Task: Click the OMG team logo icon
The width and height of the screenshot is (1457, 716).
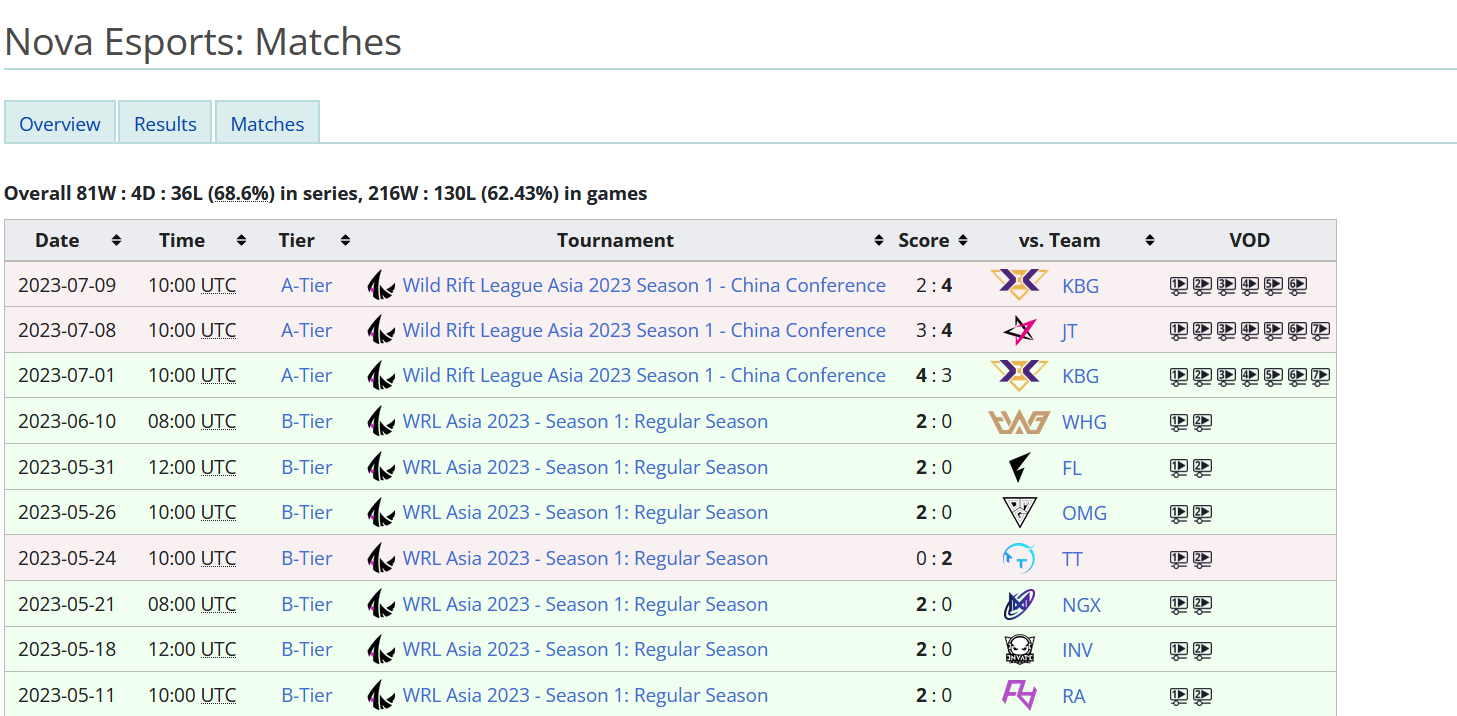Action: coord(1019,513)
